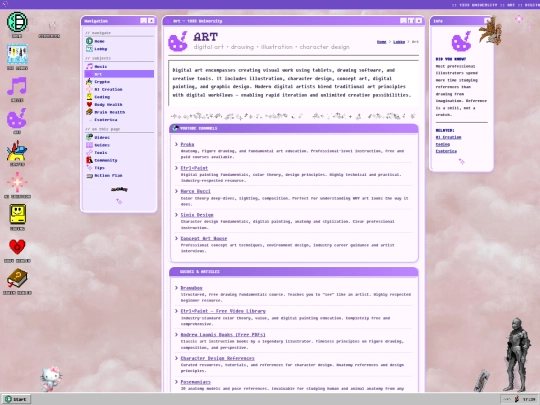Open the Art palette desktop icon

pos(17,118)
